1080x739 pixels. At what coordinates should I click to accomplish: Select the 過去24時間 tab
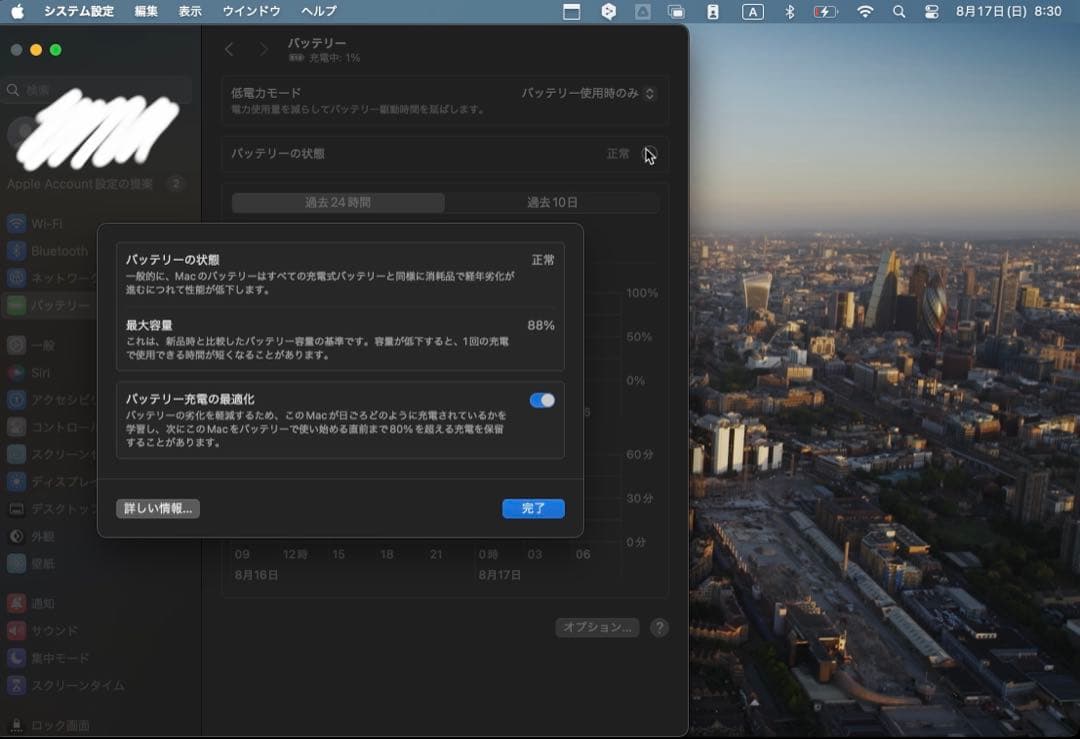click(x=338, y=202)
